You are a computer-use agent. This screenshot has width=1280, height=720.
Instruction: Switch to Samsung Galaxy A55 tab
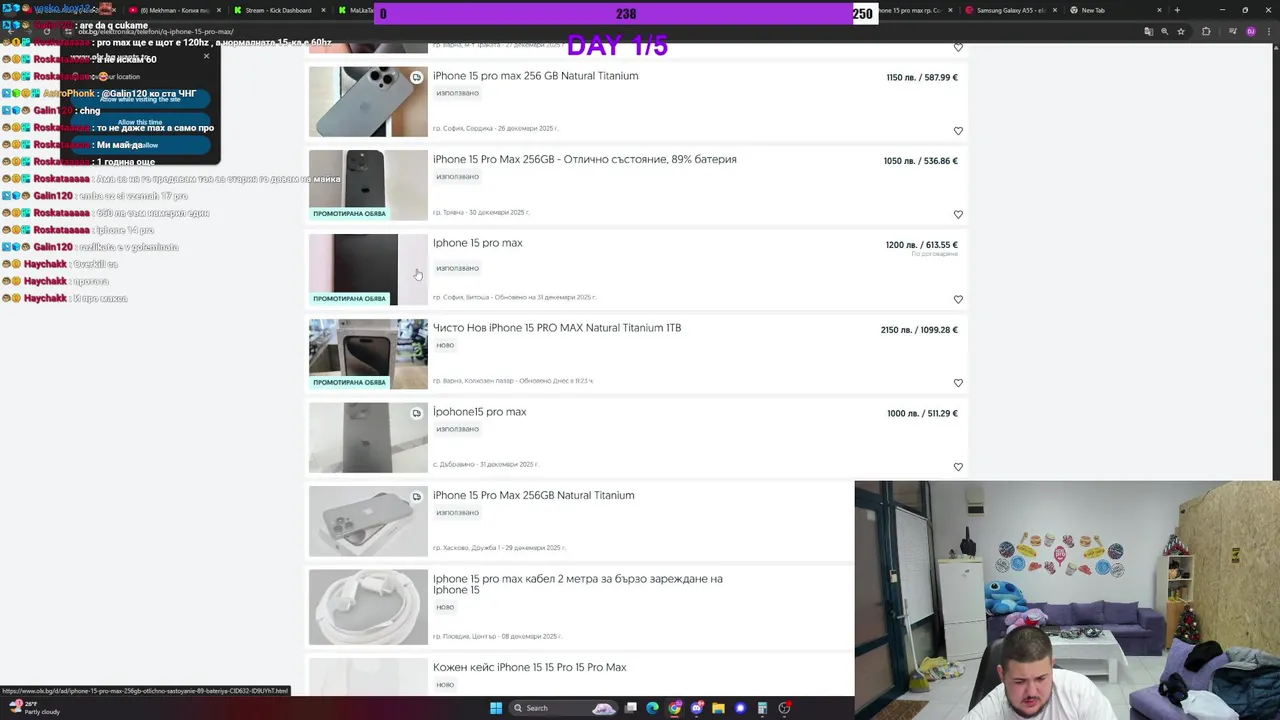tap(1010, 10)
